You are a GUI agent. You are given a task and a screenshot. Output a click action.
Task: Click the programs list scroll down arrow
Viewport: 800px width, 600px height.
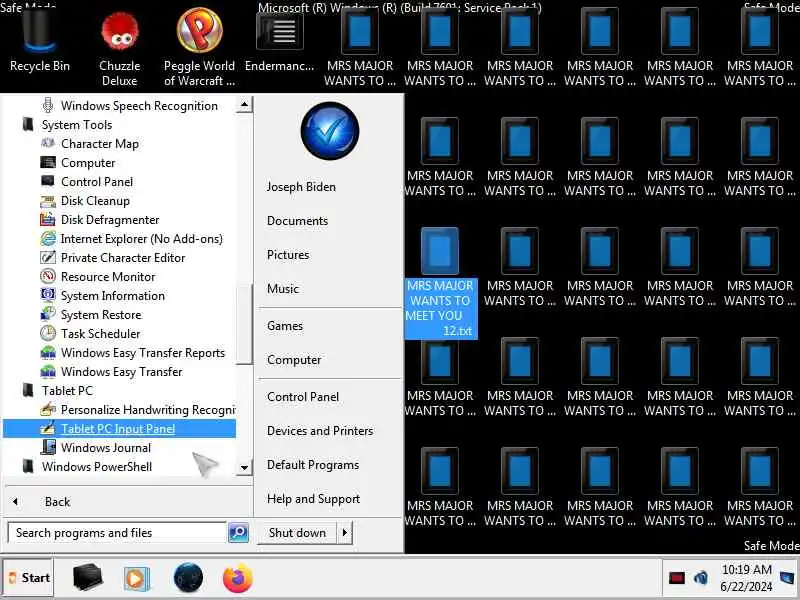pyautogui.click(x=244, y=467)
